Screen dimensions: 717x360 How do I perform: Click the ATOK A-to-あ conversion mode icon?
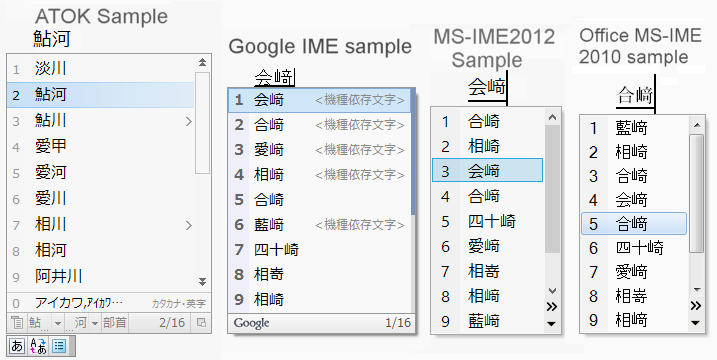38,346
